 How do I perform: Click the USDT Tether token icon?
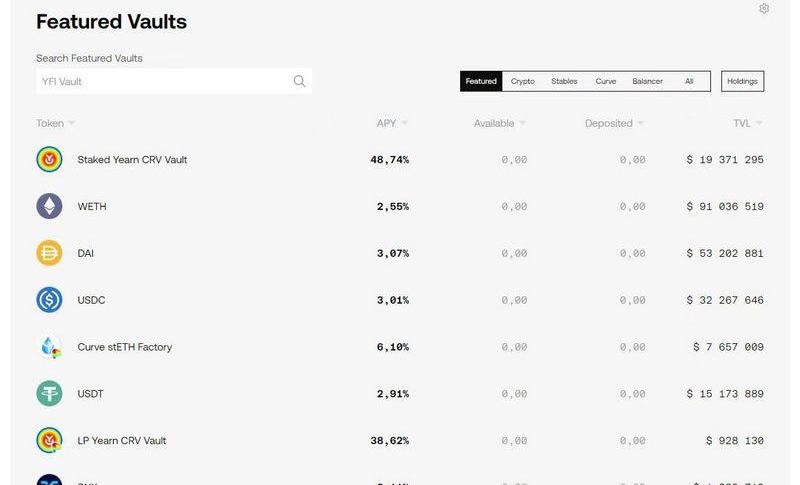[49, 394]
